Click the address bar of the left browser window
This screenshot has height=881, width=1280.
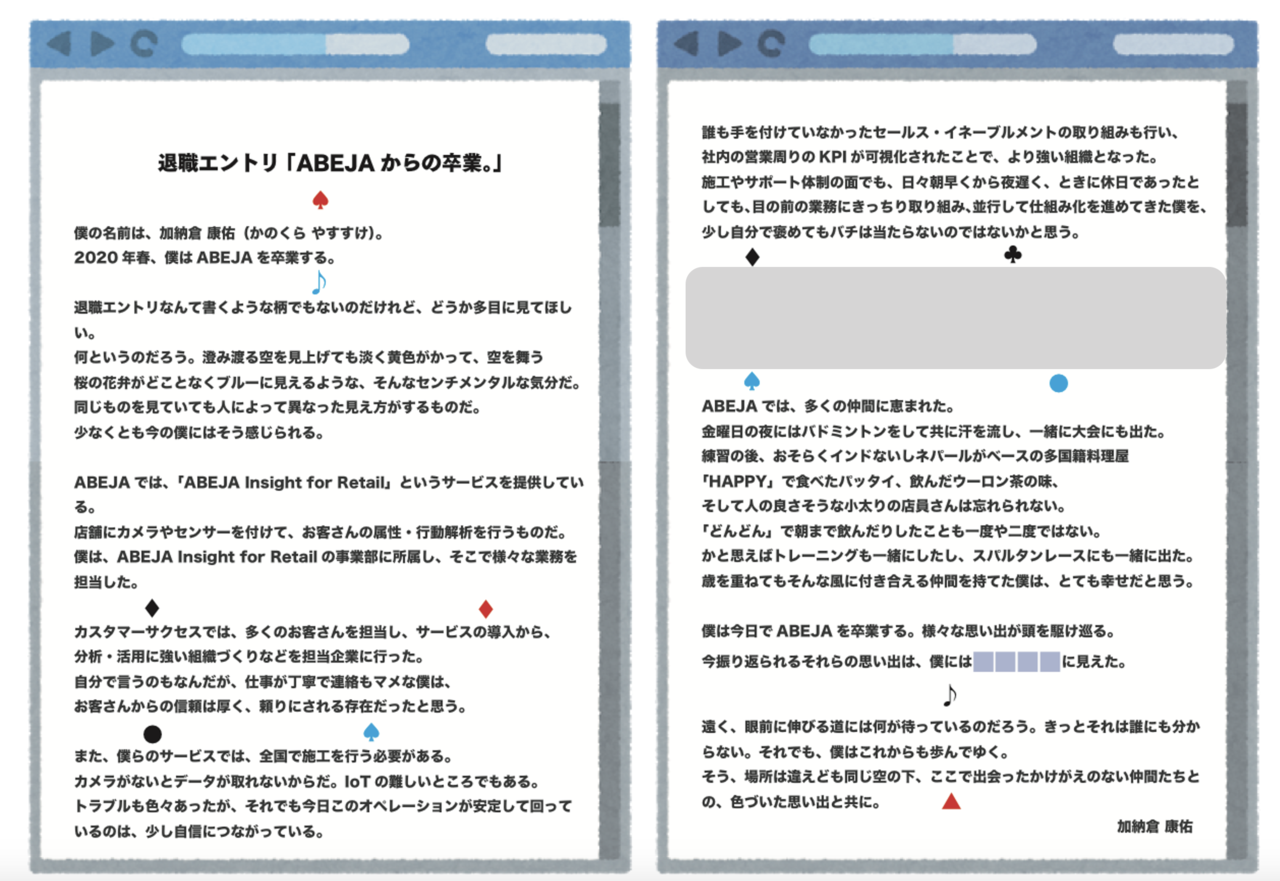click(295, 44)
